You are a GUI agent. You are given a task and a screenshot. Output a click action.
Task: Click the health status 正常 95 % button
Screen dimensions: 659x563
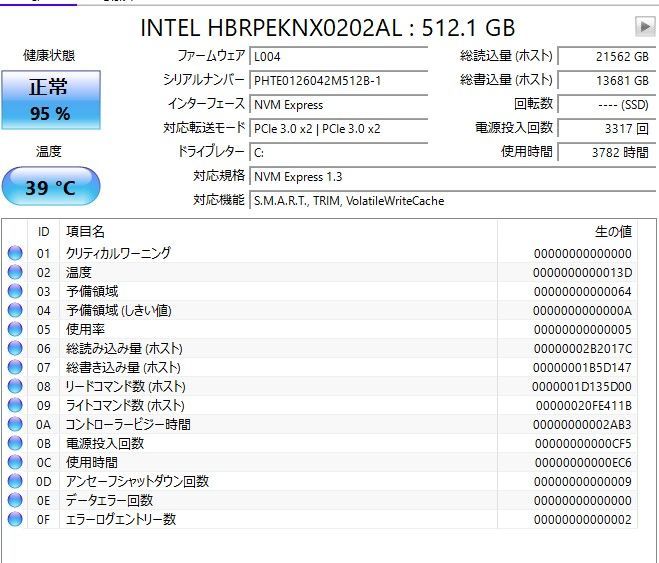click(51, 100)
